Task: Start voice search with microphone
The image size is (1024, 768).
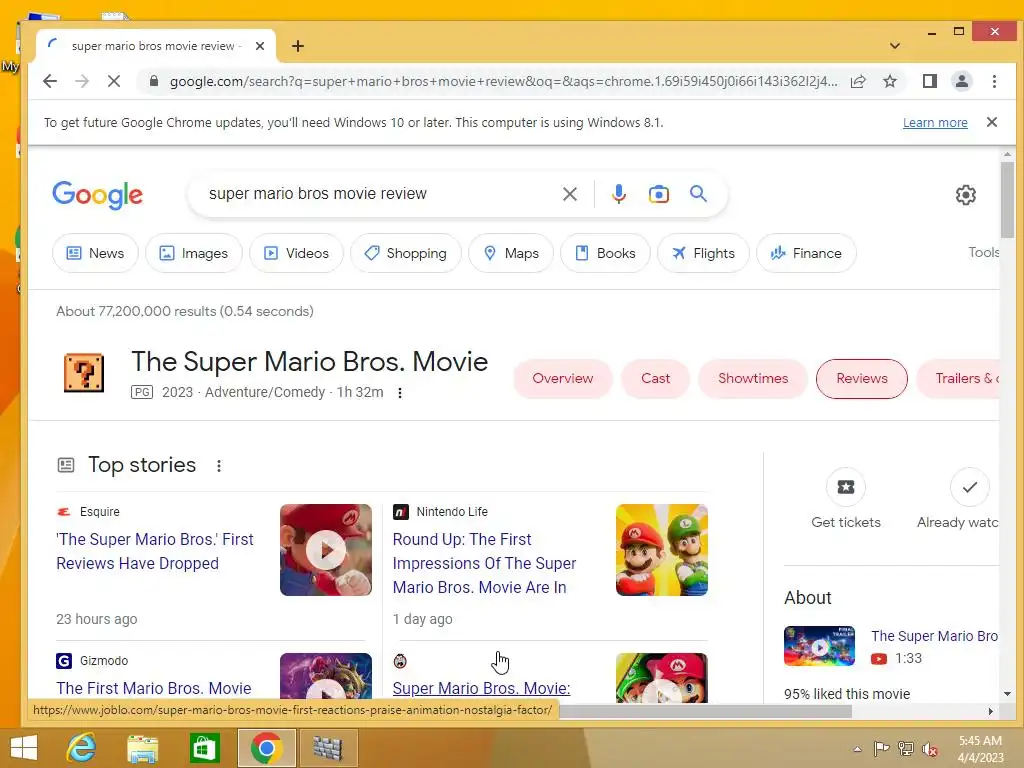Action: (x=618, y=194)
